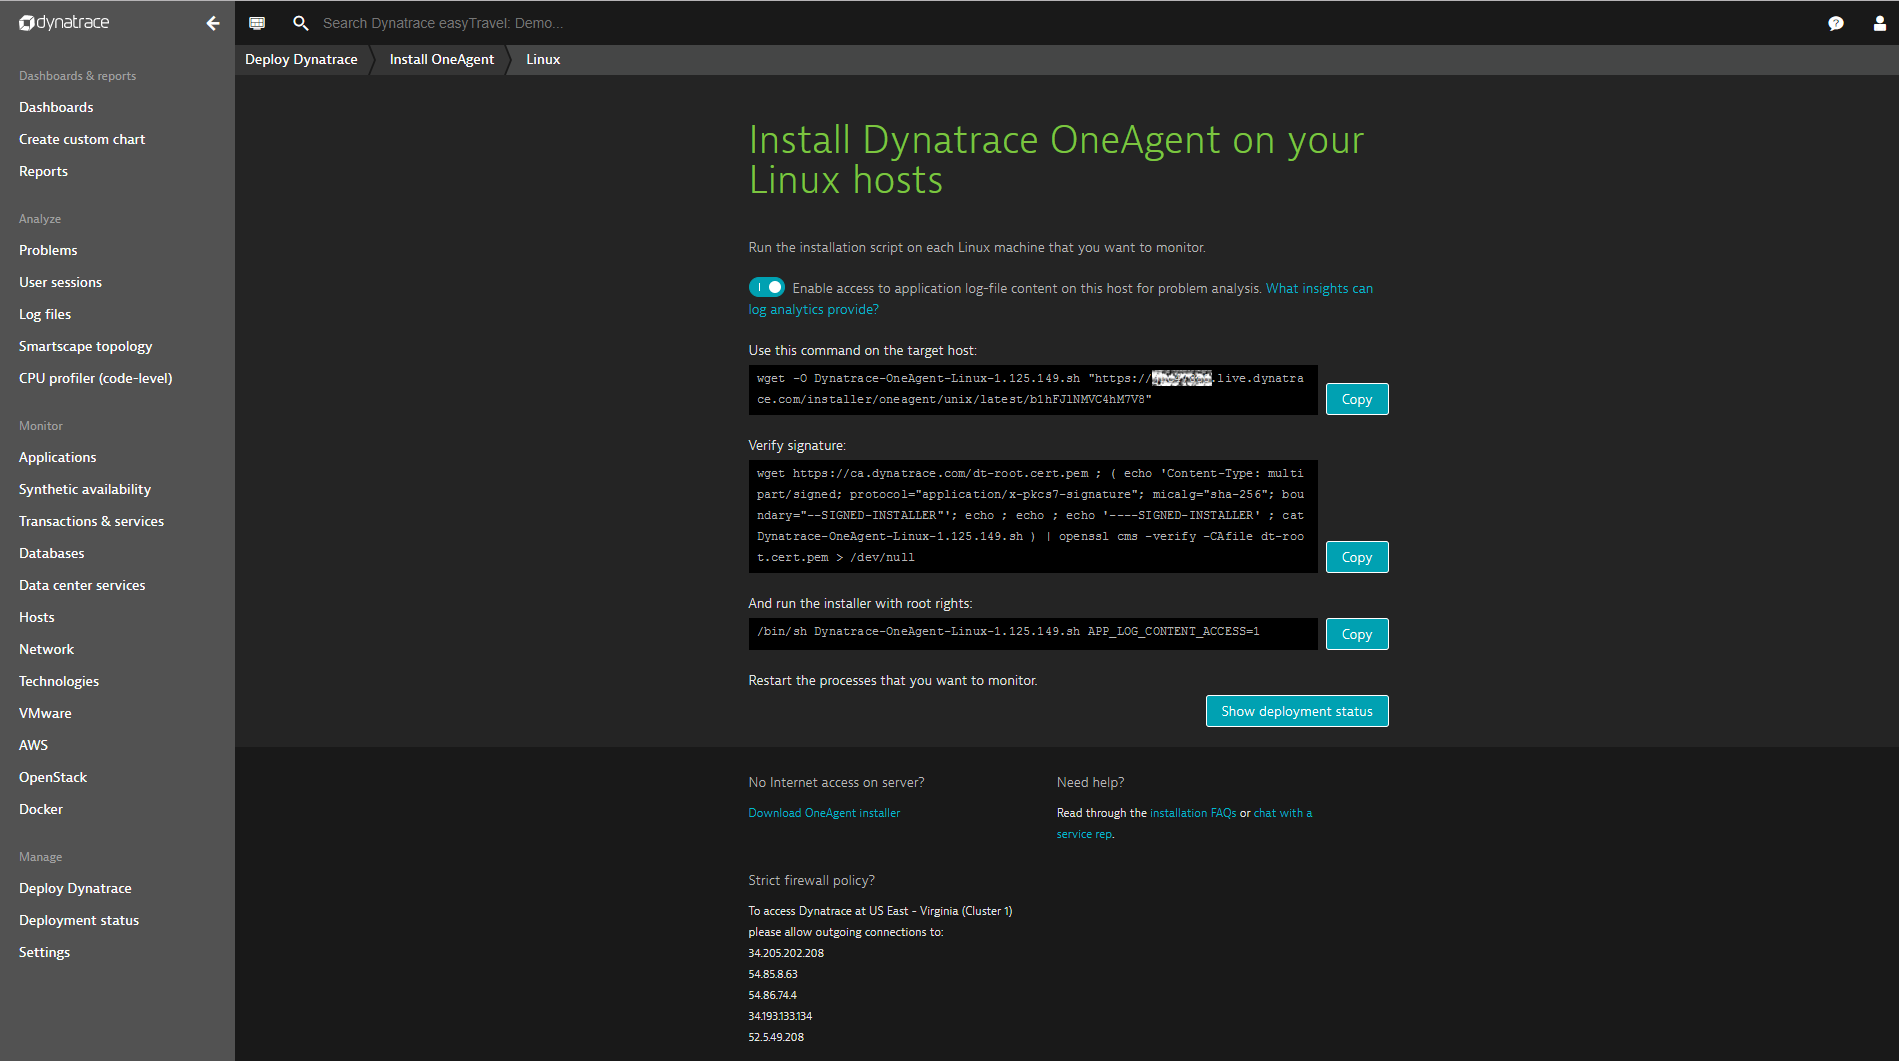
Task: Open the dashboard tile icon in top bar
Action: pos(257,23)
